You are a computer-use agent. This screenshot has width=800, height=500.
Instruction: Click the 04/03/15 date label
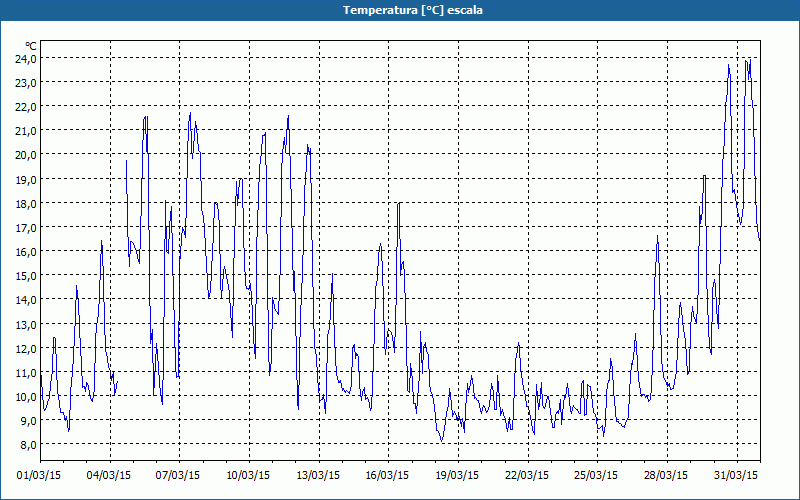pyautogui.click(x=109, y=476)
